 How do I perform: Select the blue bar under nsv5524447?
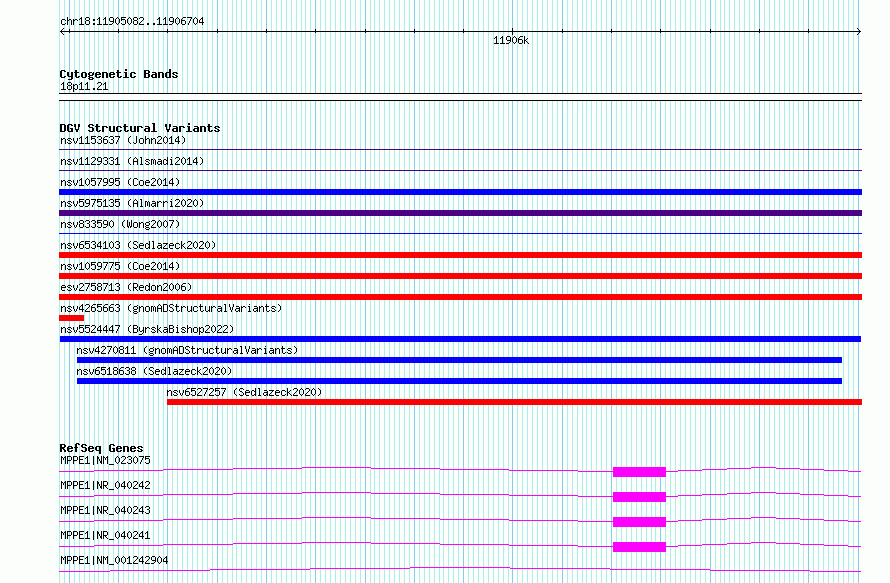[x=460, y=339]
